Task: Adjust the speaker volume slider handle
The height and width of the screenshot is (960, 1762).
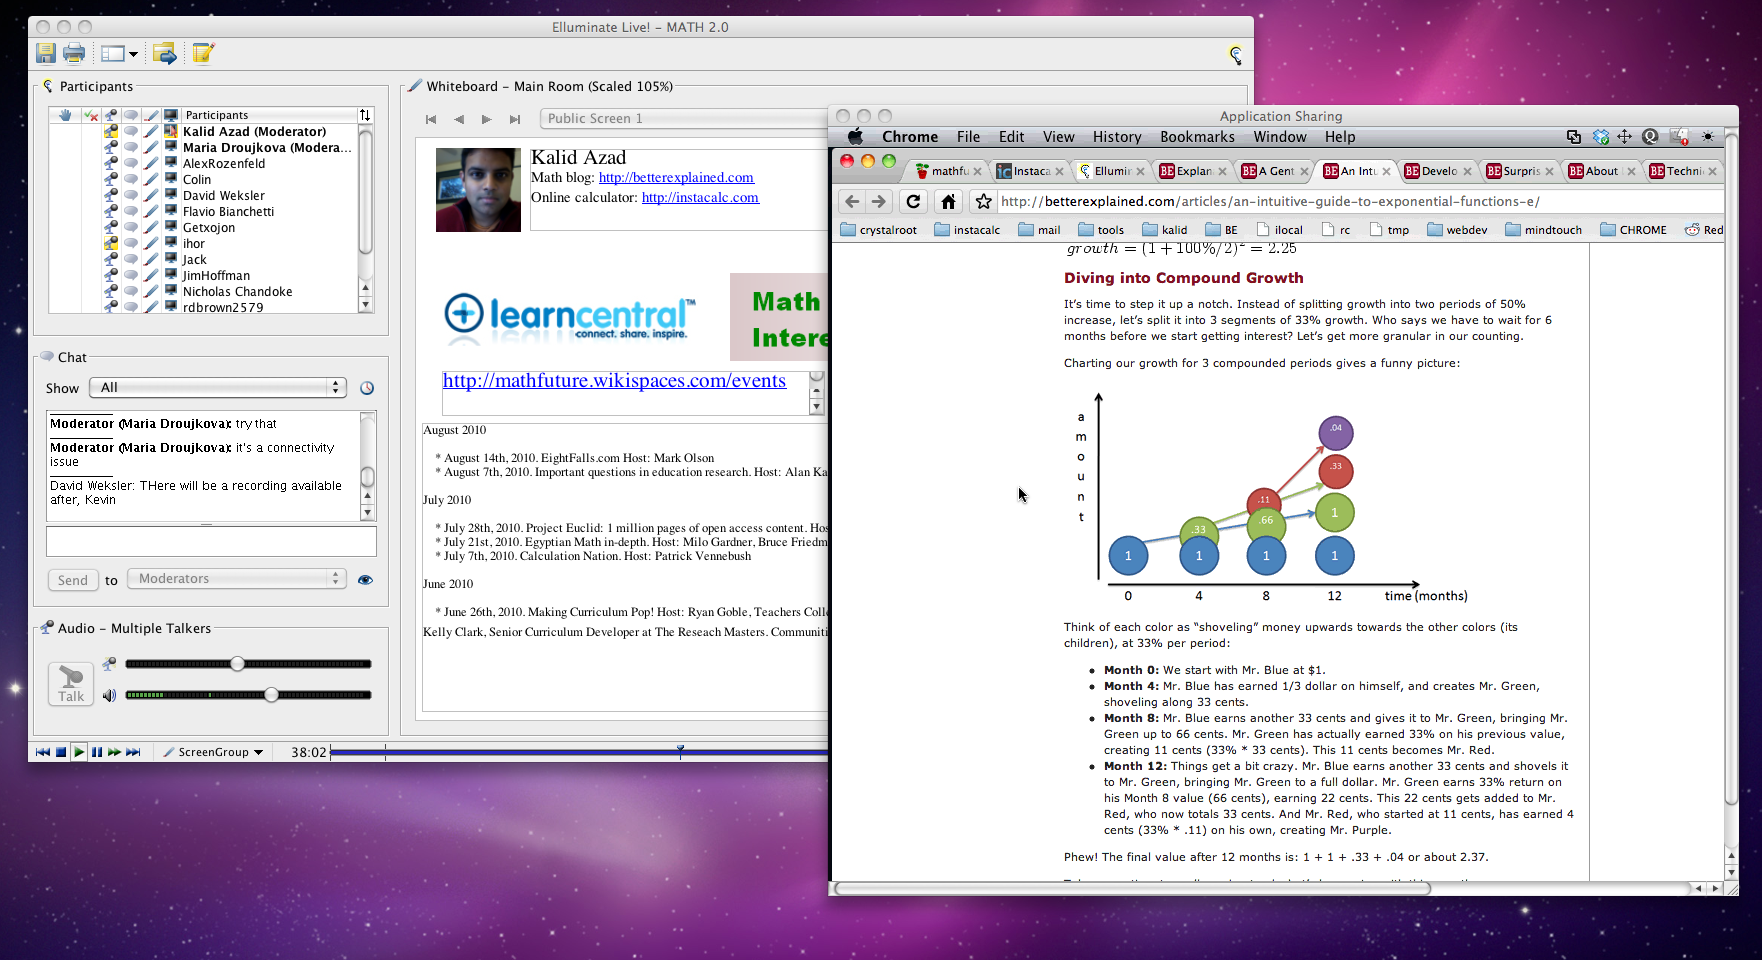Action: [271, 695]
